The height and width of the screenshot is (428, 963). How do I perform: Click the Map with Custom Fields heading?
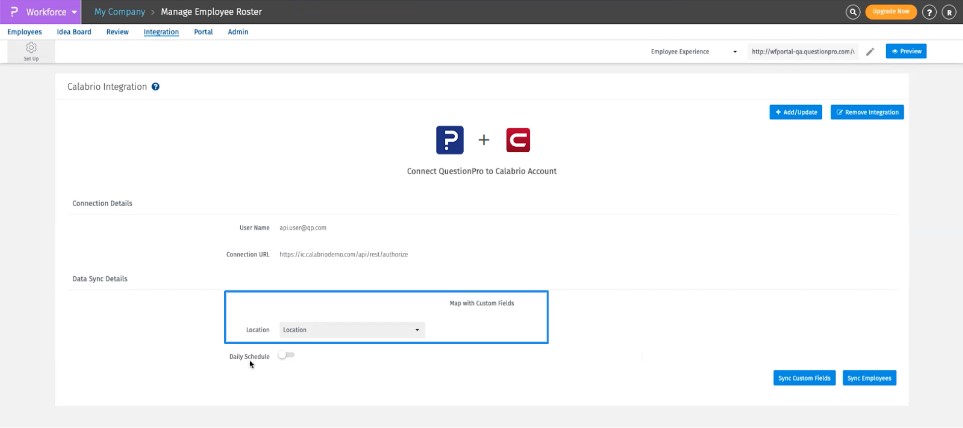(x=482, y=303)
